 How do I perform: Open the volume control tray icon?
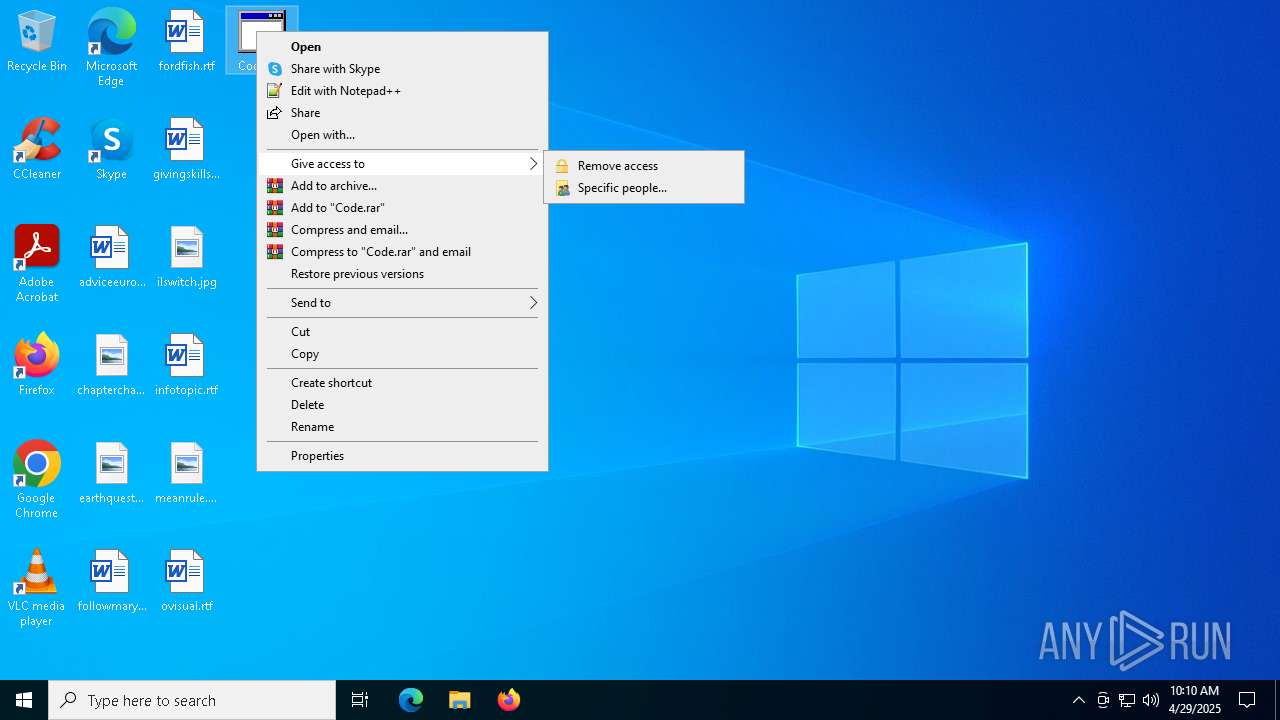1150,700
